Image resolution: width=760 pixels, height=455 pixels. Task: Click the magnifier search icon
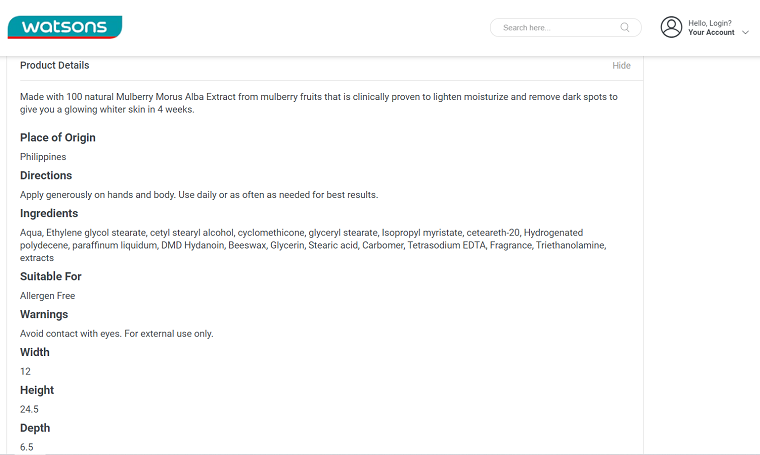[625, 28]
